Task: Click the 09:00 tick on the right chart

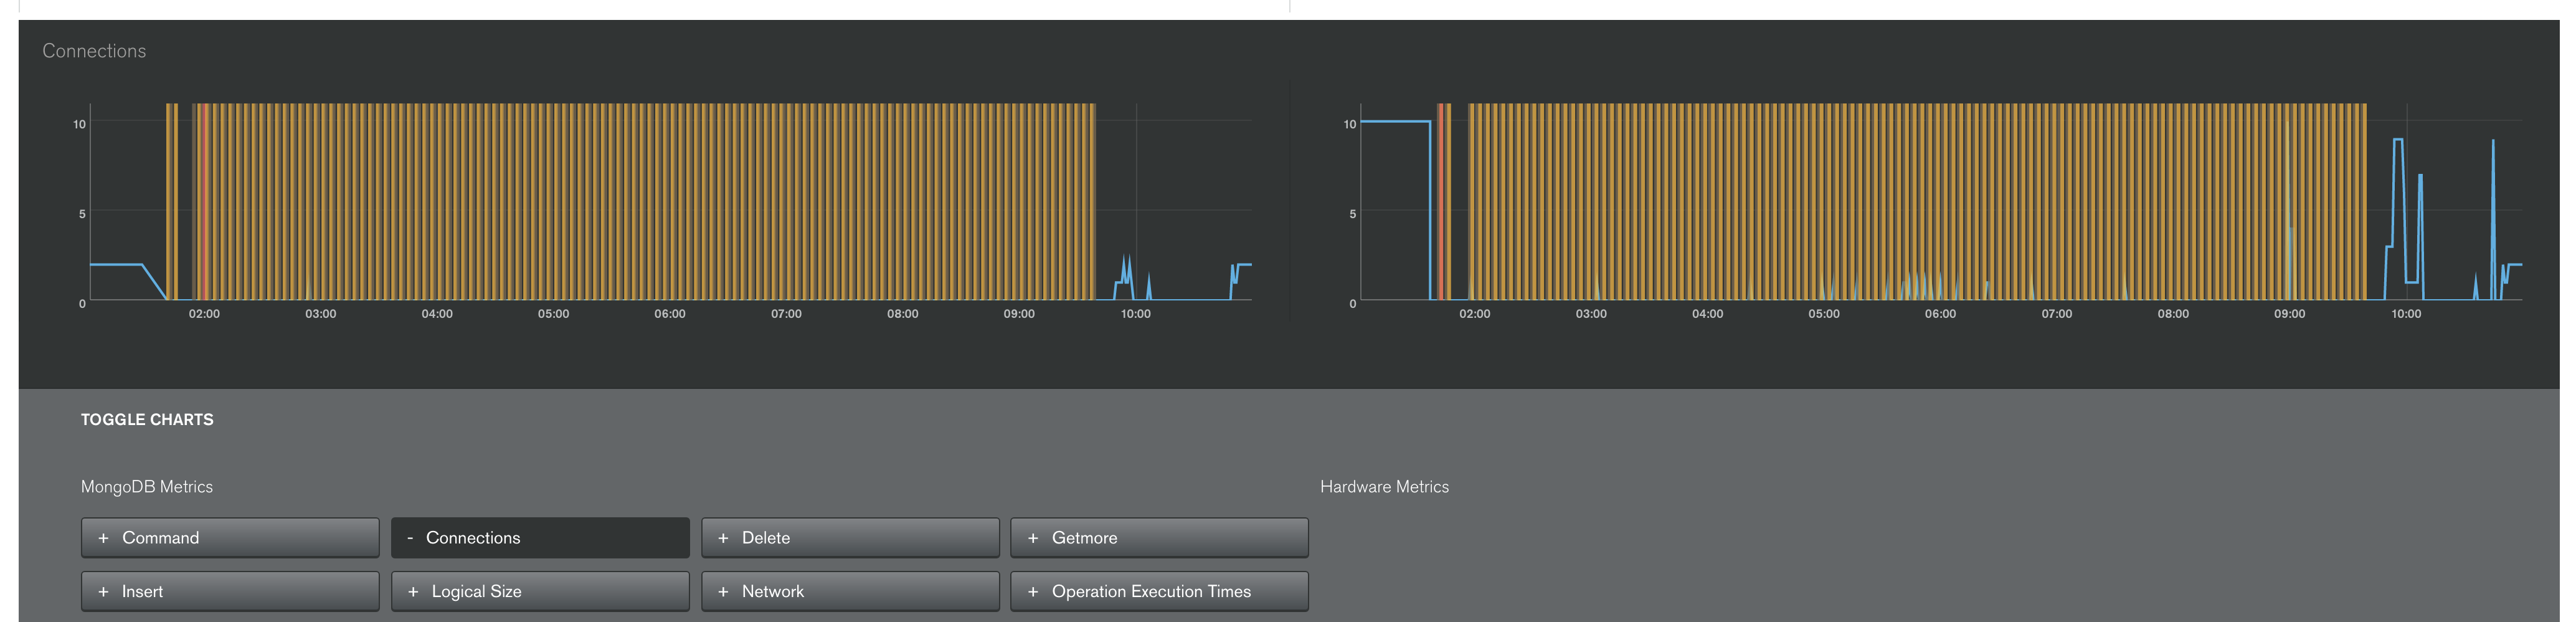Action: 2289,314
